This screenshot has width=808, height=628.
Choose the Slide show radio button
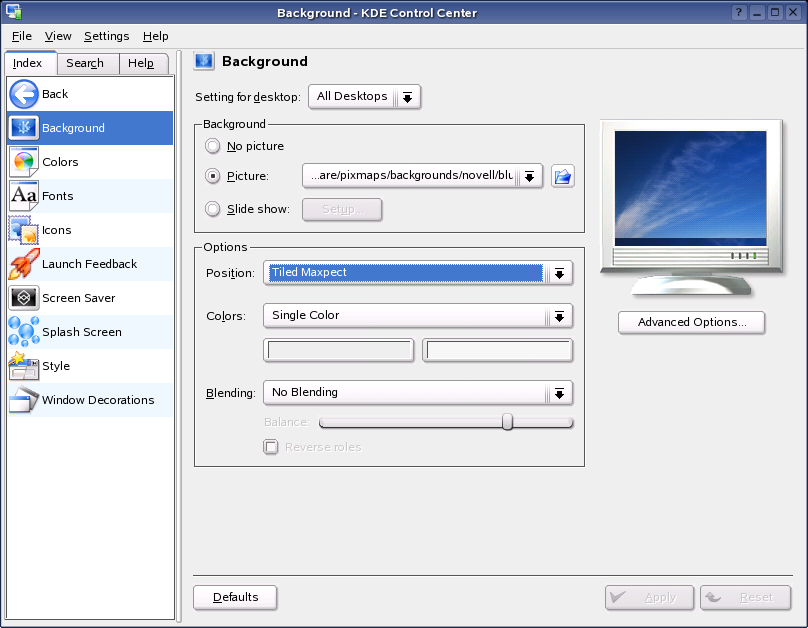tap(212, 209)
